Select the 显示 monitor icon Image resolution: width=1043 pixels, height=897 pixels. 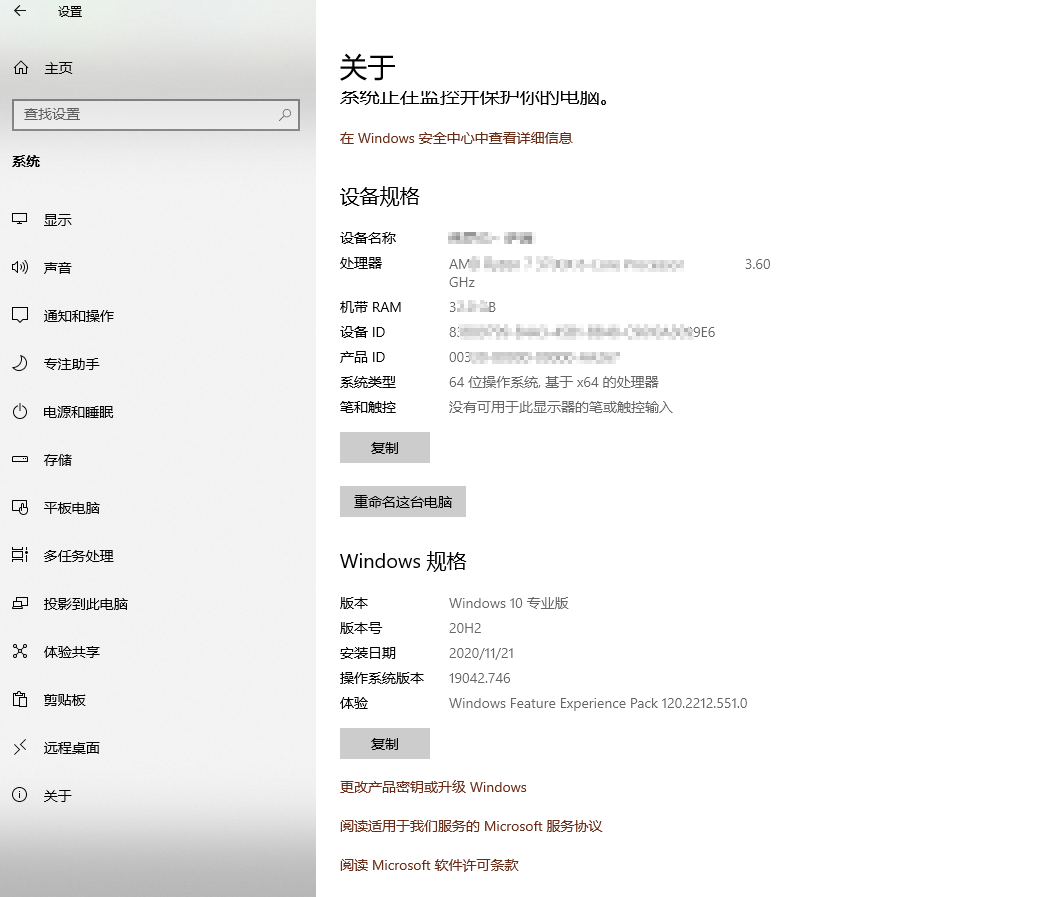(x=20, y=219)
